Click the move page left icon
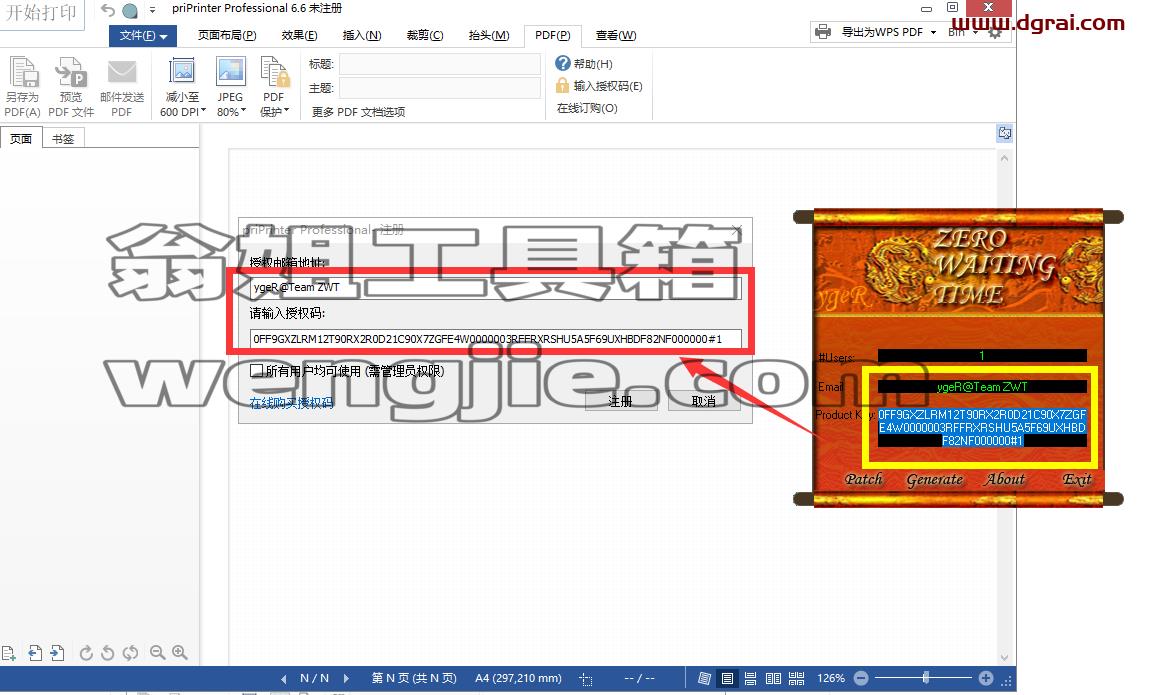 pos(35,652)
